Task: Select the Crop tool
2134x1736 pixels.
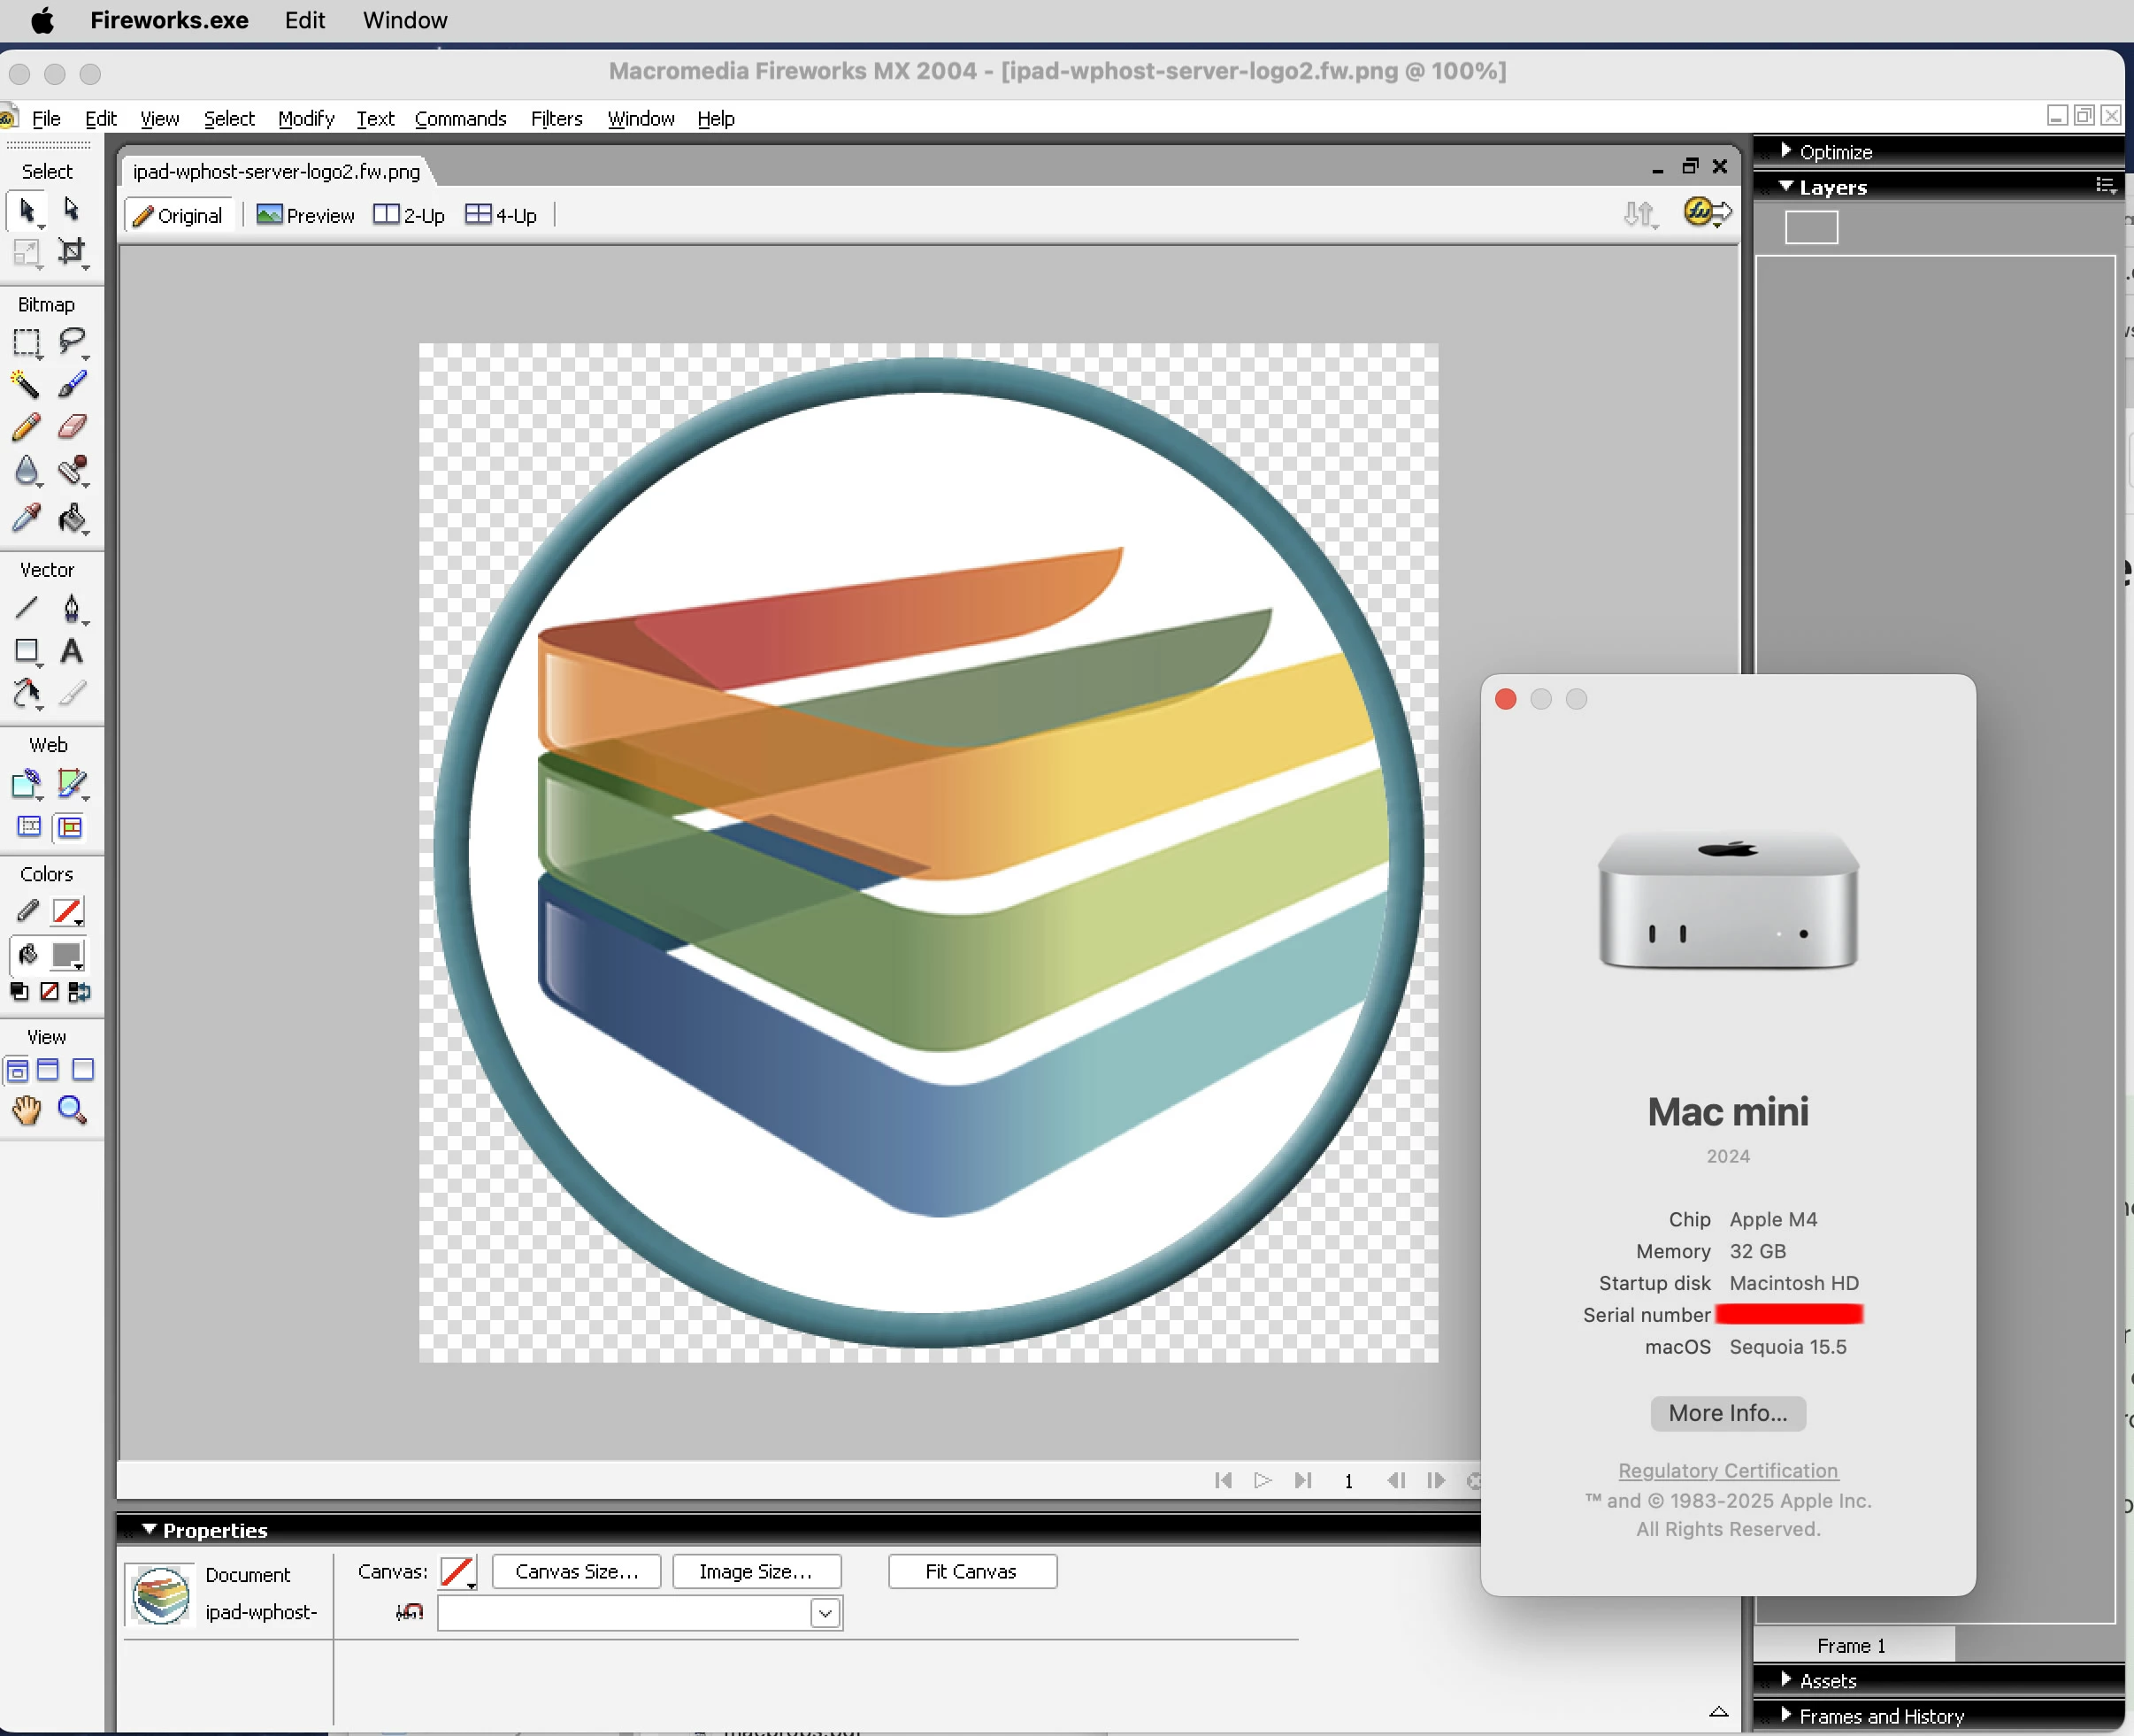Action: pos(72,251)
